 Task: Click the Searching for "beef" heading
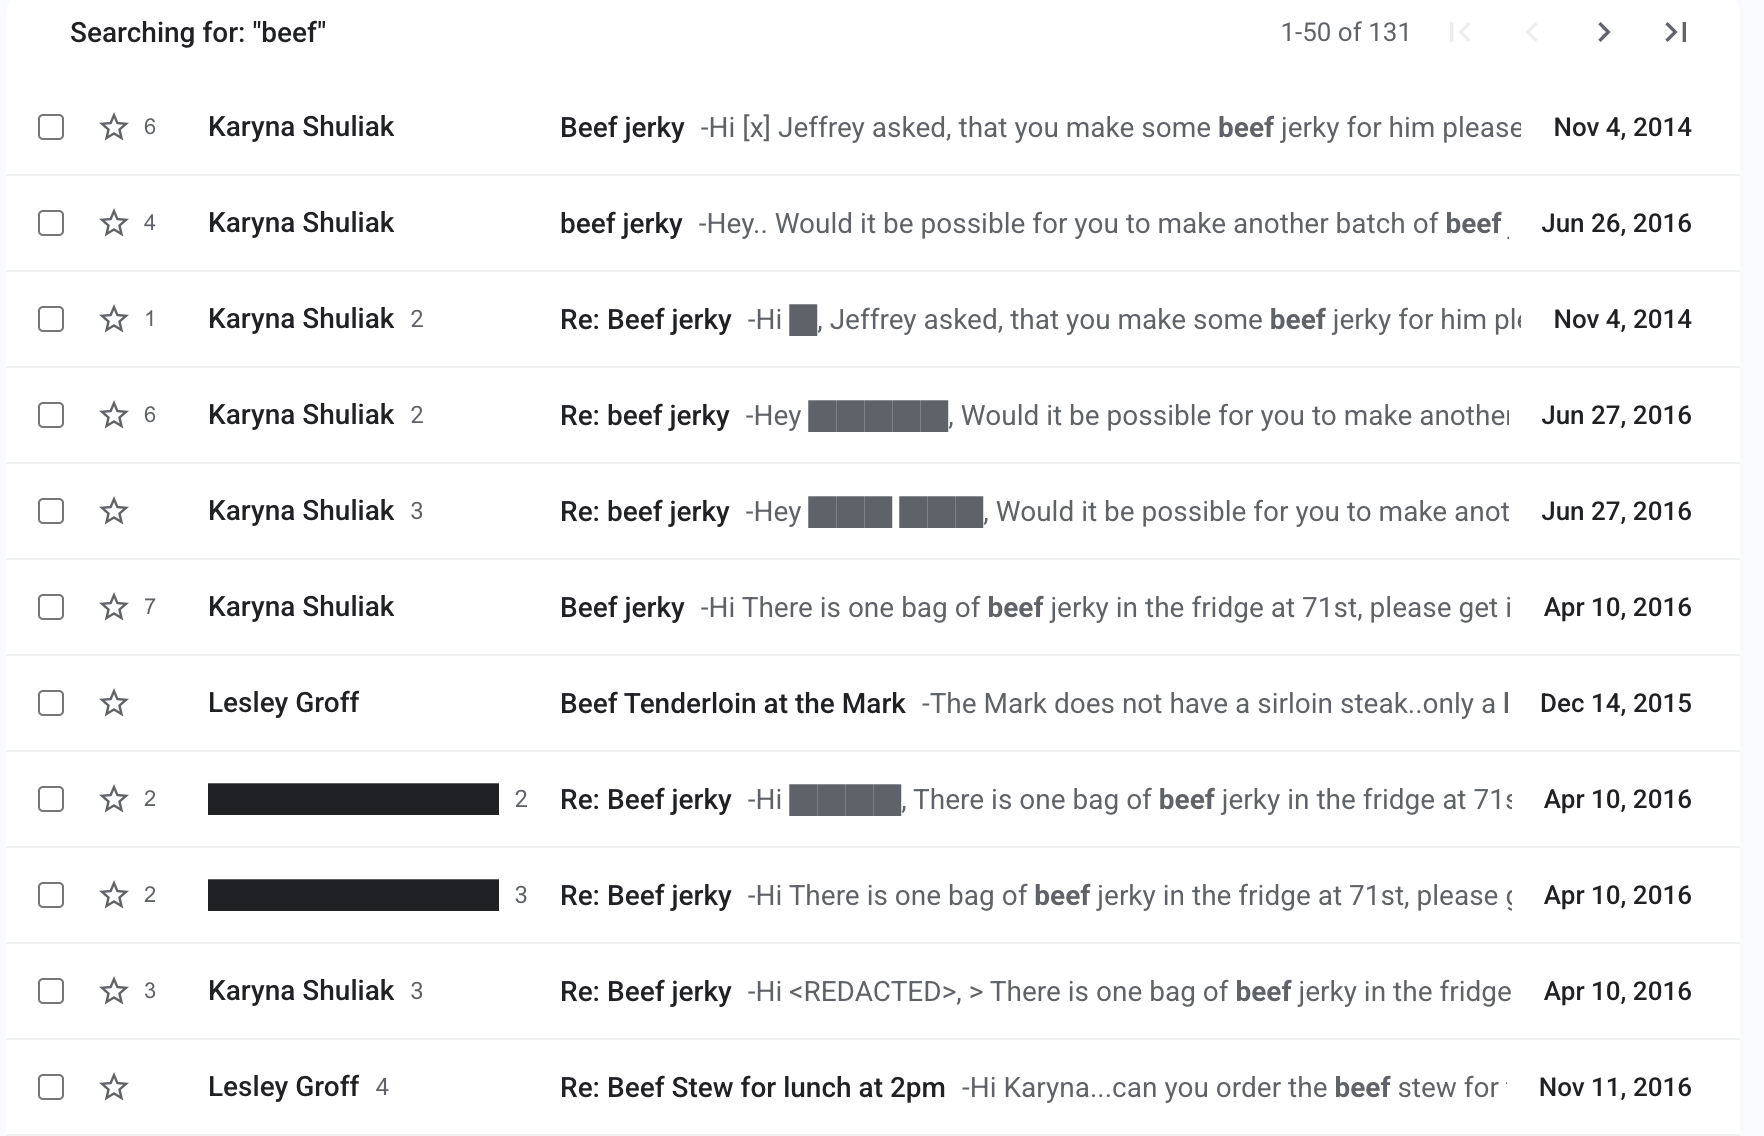tap(198, 33)
